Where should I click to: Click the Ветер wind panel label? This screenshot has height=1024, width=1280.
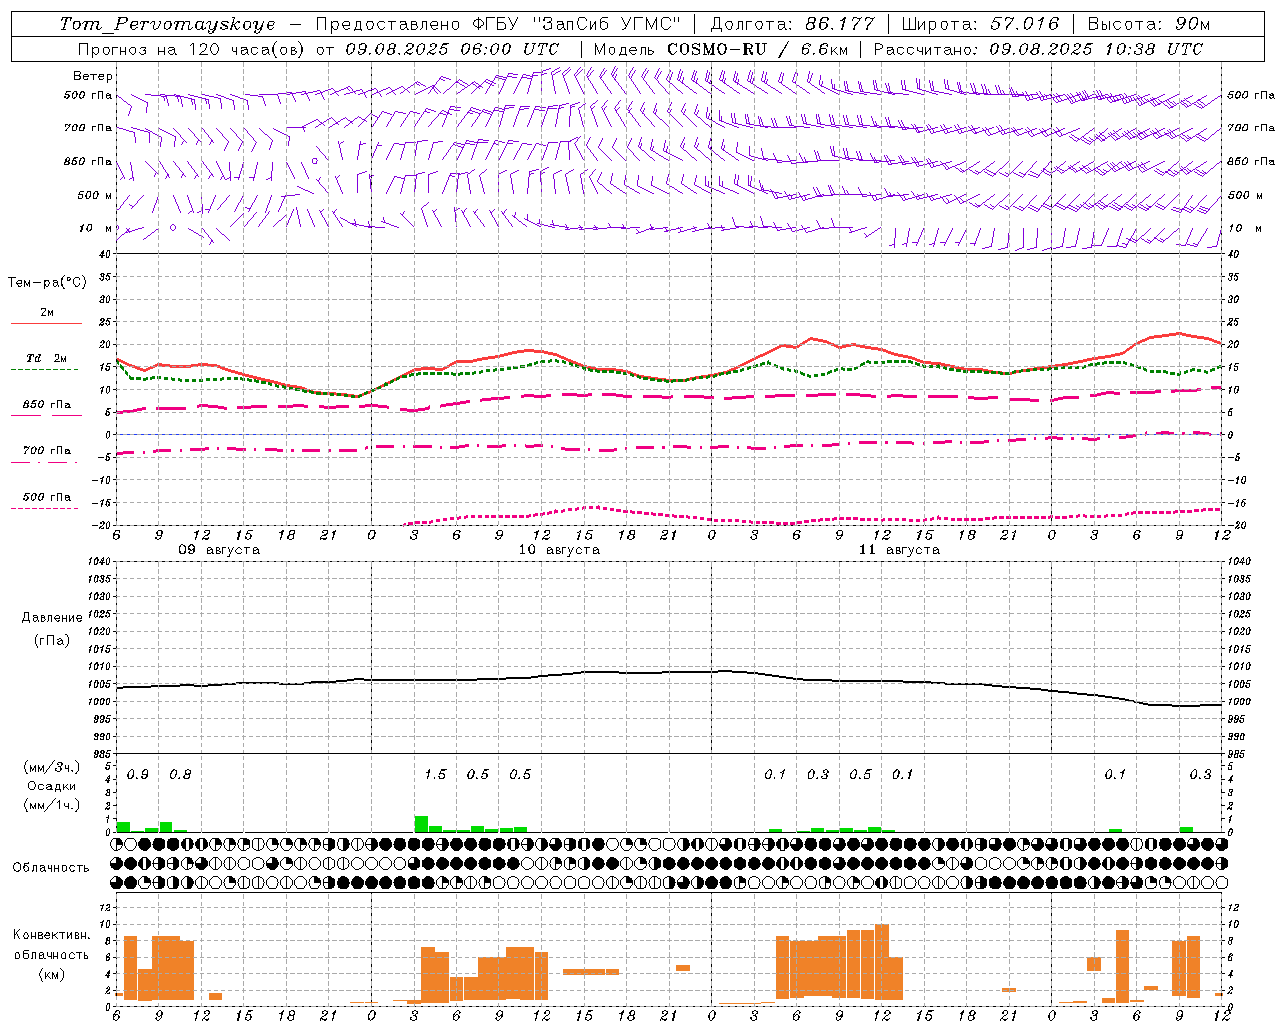[x=93, y=76]
